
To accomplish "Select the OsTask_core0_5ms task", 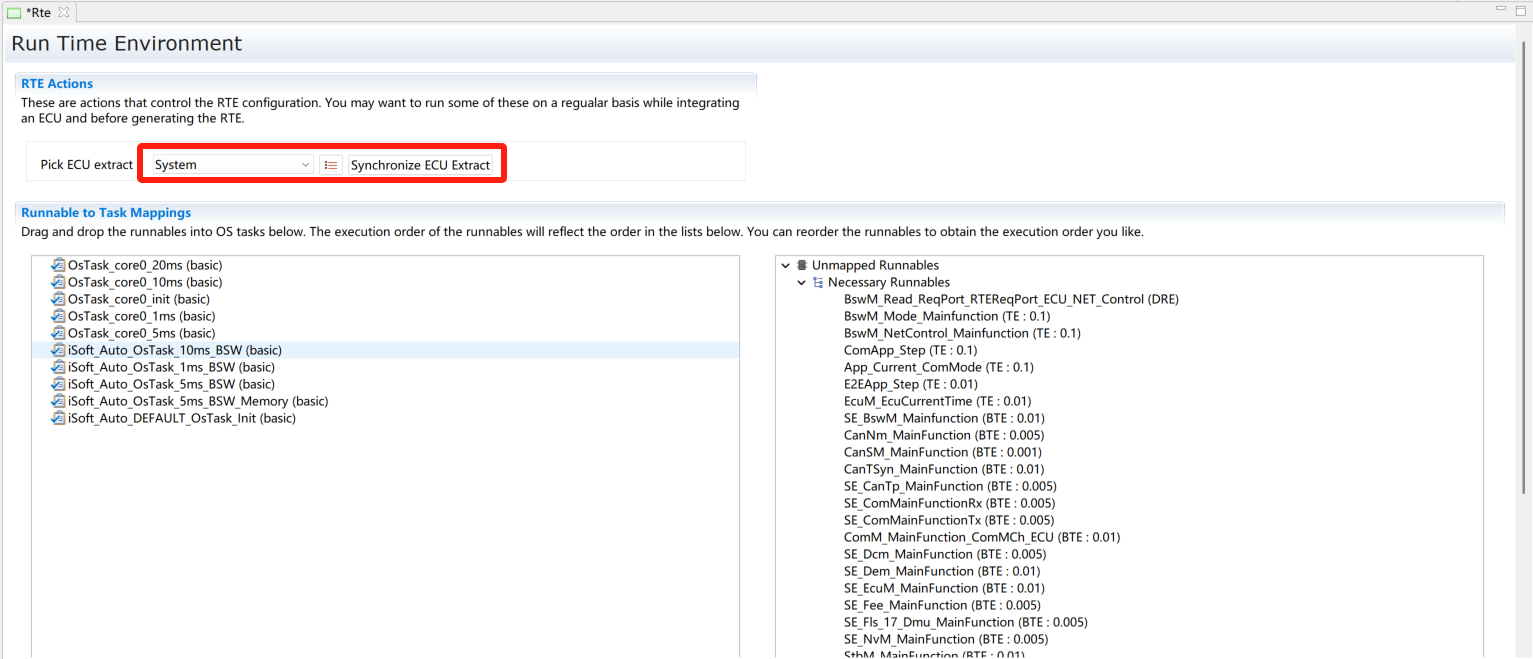I will (141, 333).
